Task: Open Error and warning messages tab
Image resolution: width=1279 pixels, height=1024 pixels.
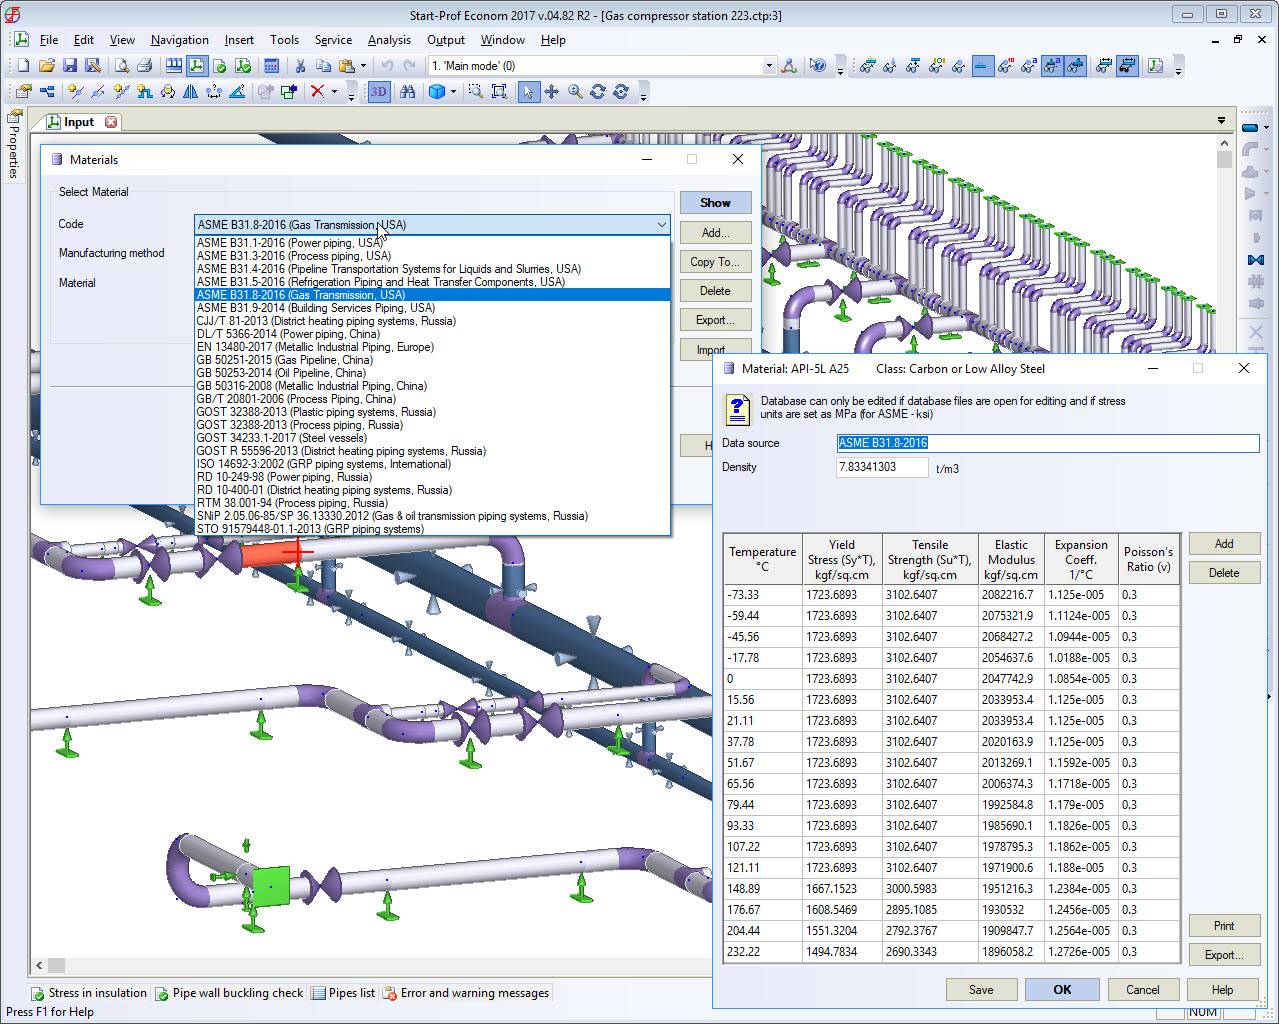Action: (x=466, y=993)
